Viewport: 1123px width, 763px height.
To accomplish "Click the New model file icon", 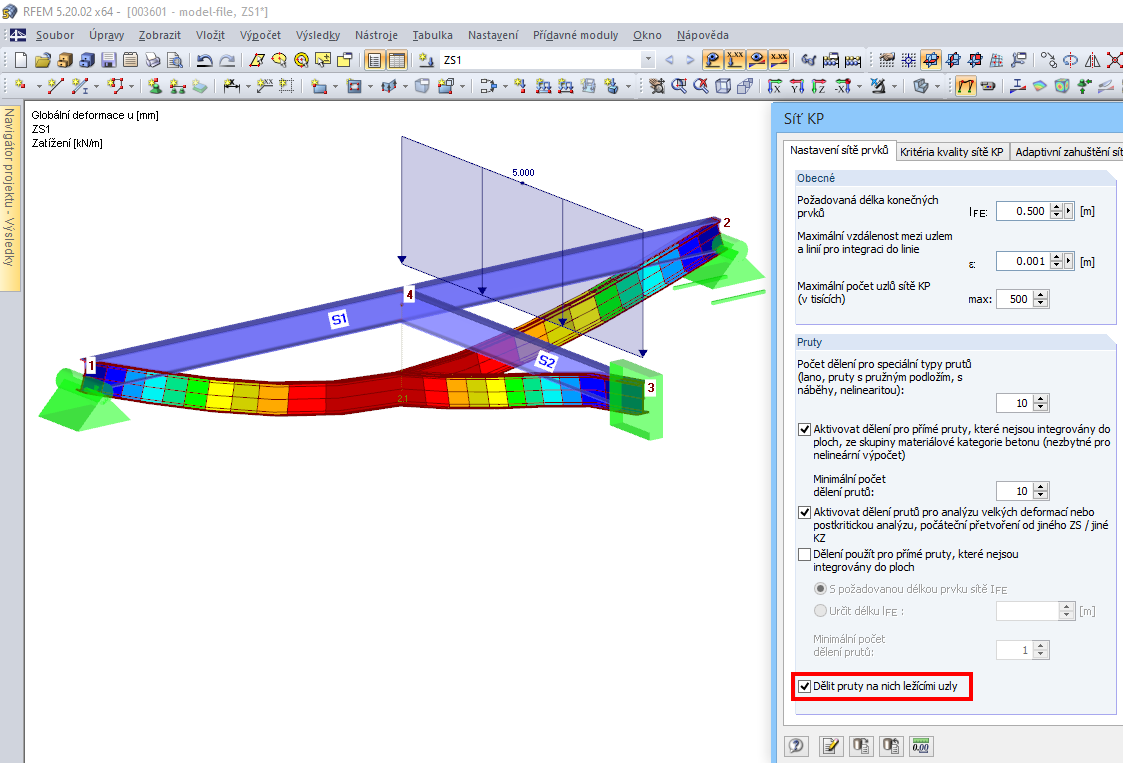I will pyautogui.click(x=21, y=60).
